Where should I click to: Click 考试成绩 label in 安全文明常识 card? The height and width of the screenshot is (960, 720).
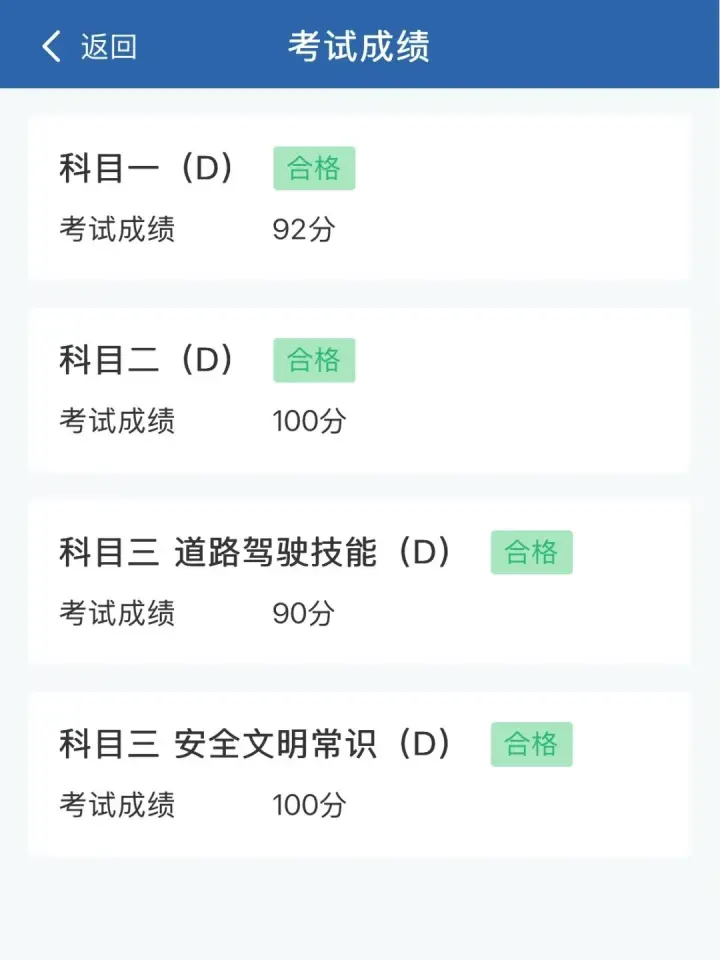117,805
